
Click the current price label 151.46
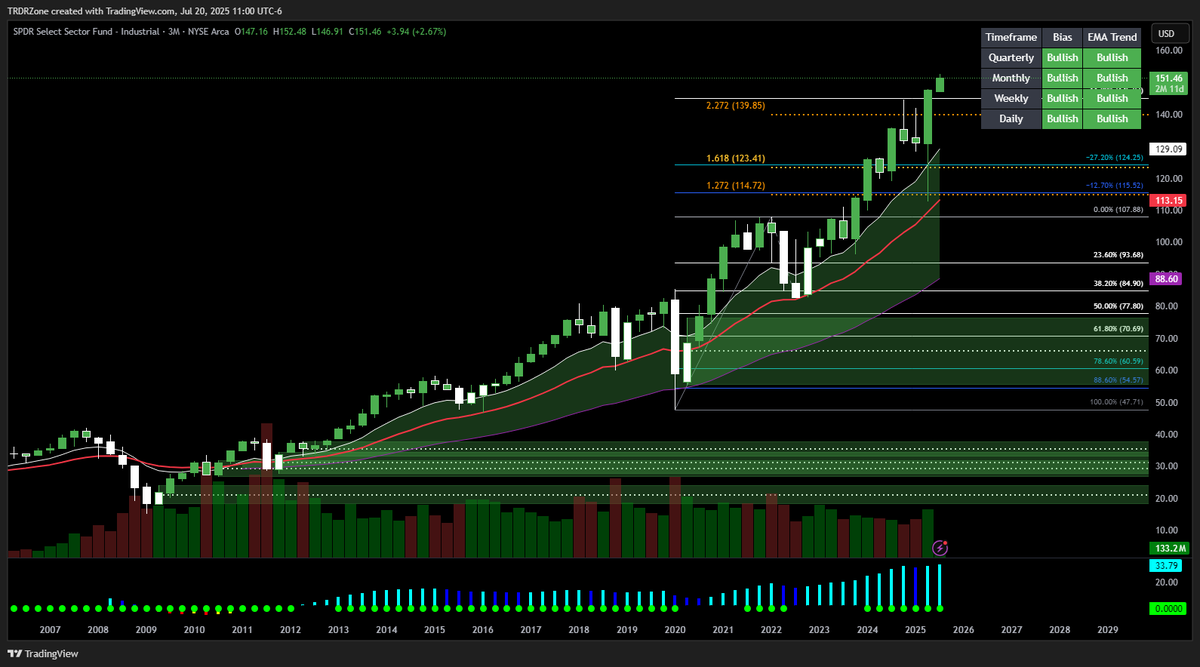click(1167, 77)
